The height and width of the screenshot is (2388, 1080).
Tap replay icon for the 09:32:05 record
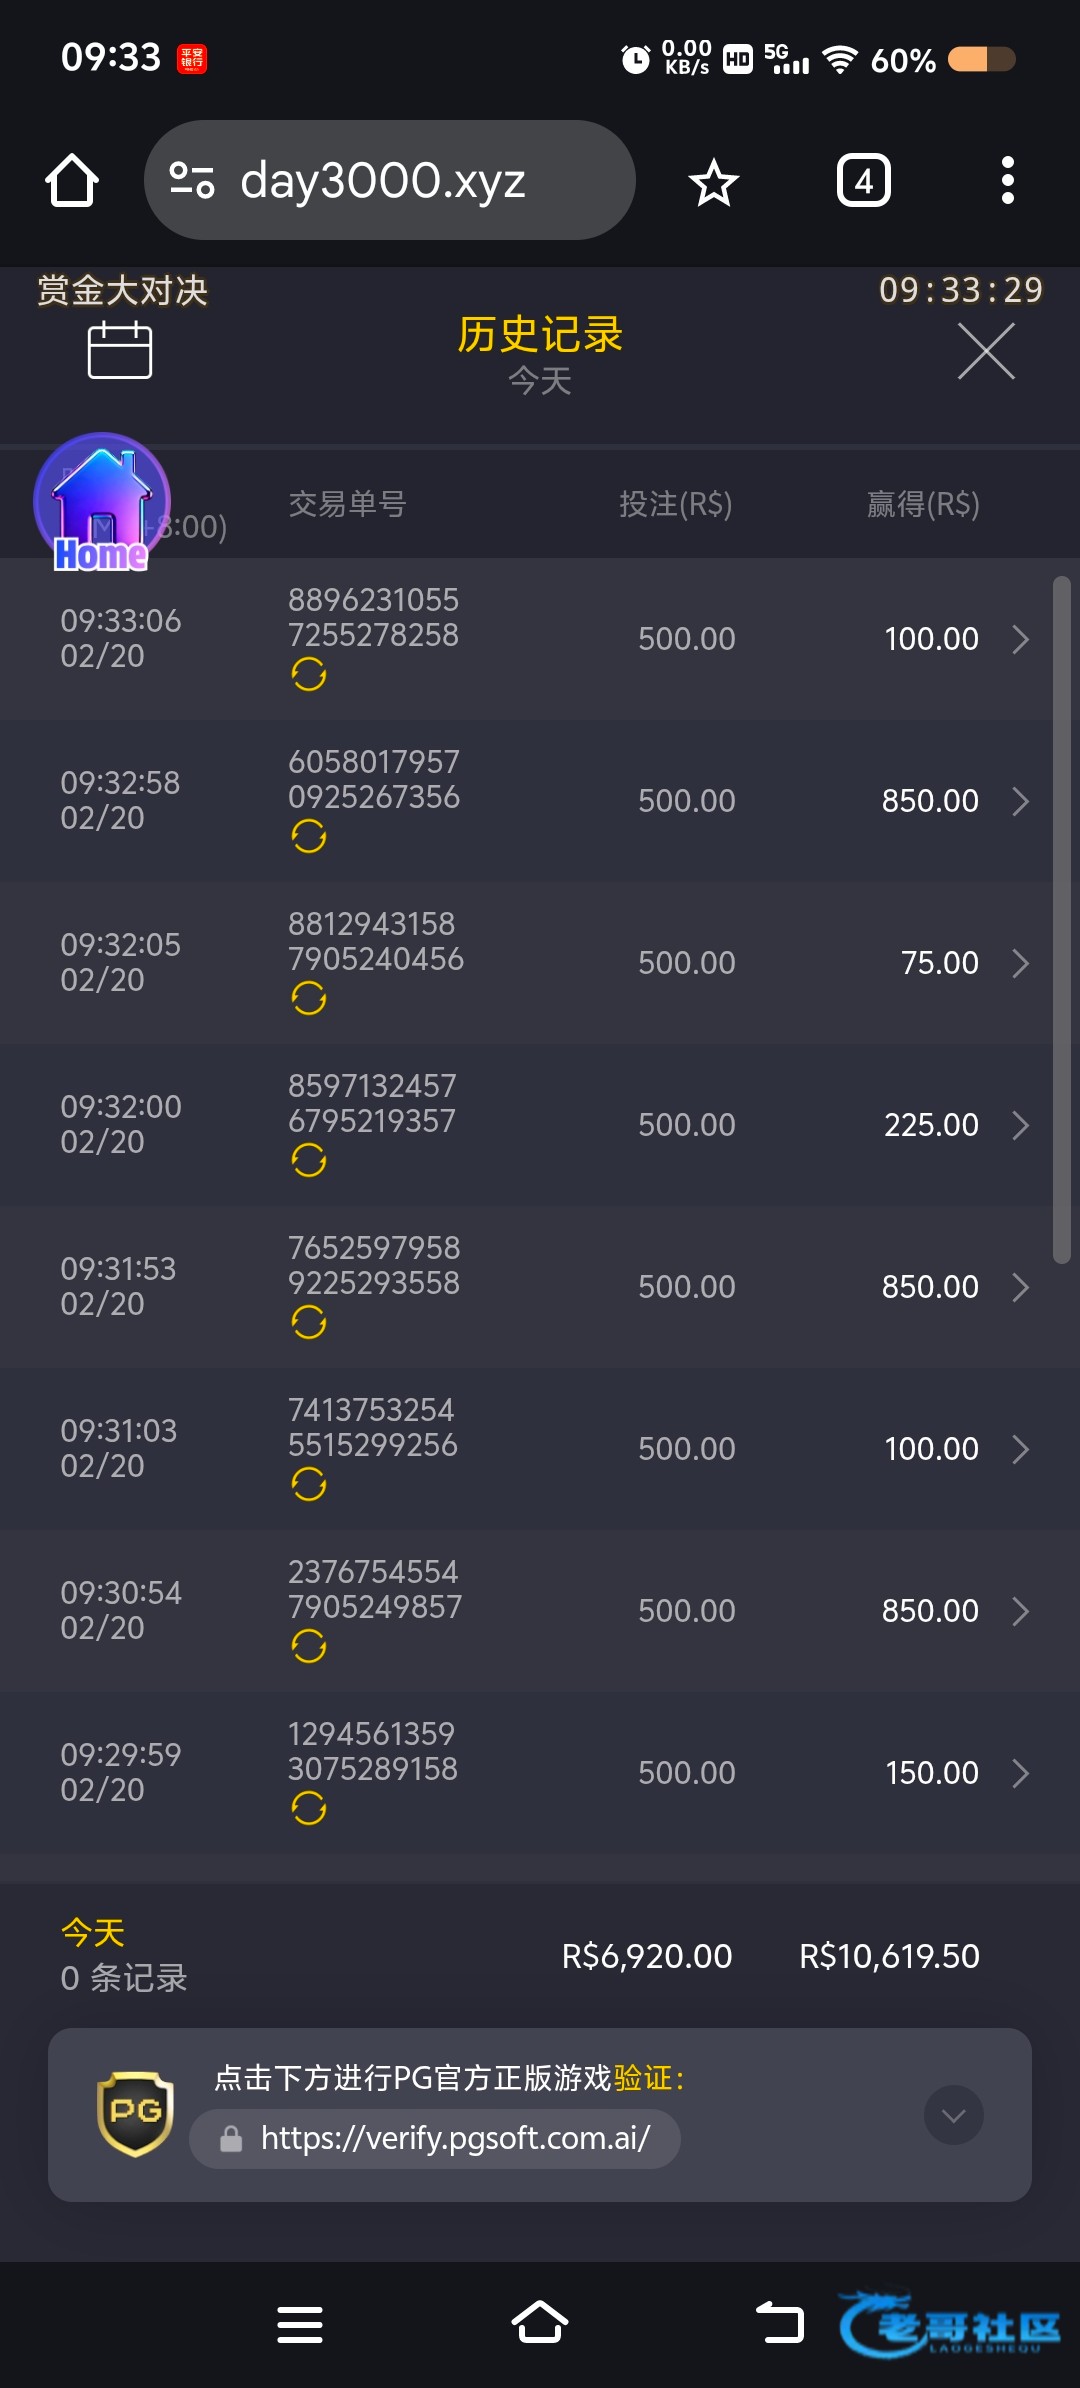click(309, 998)
